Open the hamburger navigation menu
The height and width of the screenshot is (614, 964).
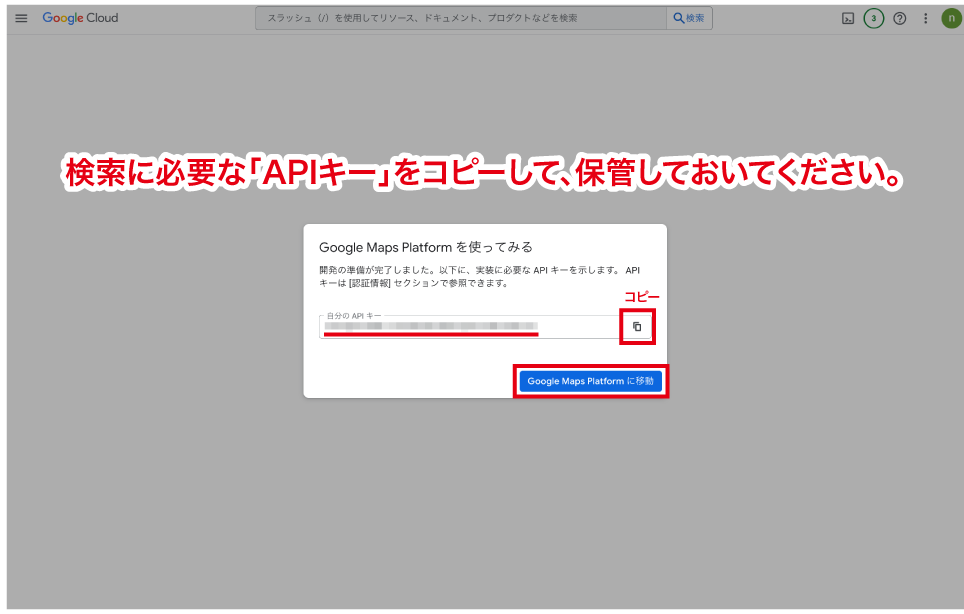click(x=21, y=18)
